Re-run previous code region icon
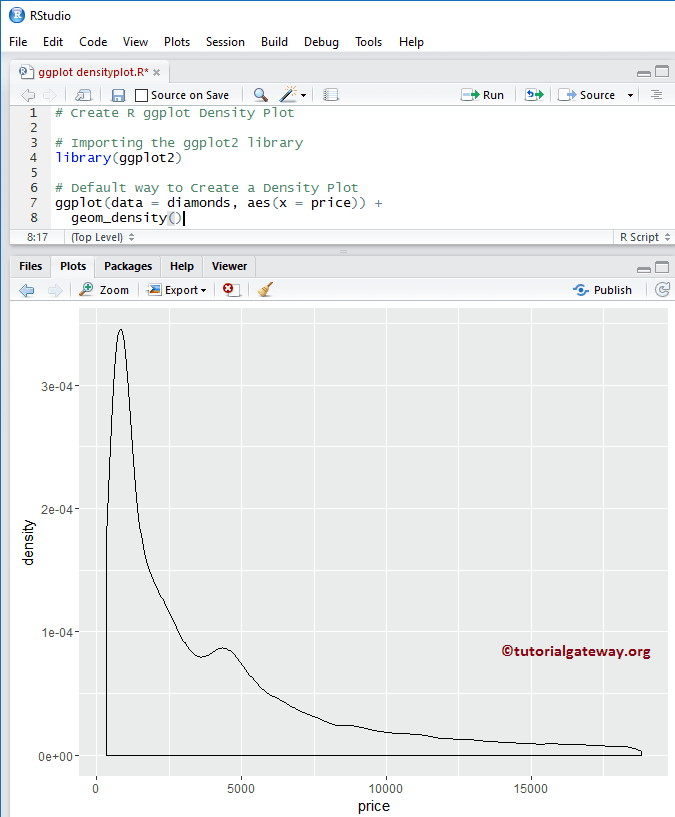Screen dimensions: 675x817 tap(534, 95)
